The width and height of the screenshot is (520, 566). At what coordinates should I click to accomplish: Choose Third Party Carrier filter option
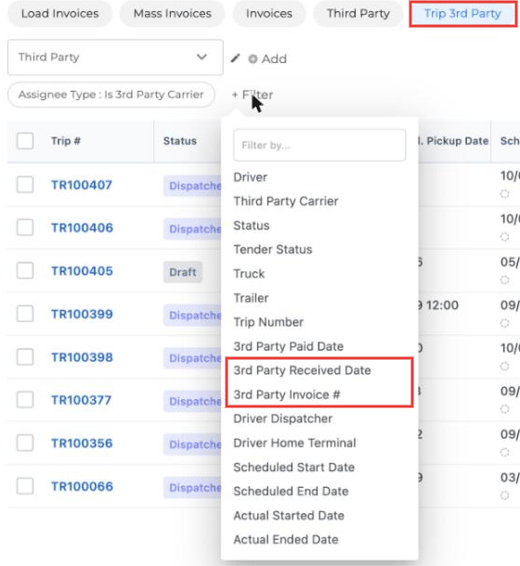(286, 201)
